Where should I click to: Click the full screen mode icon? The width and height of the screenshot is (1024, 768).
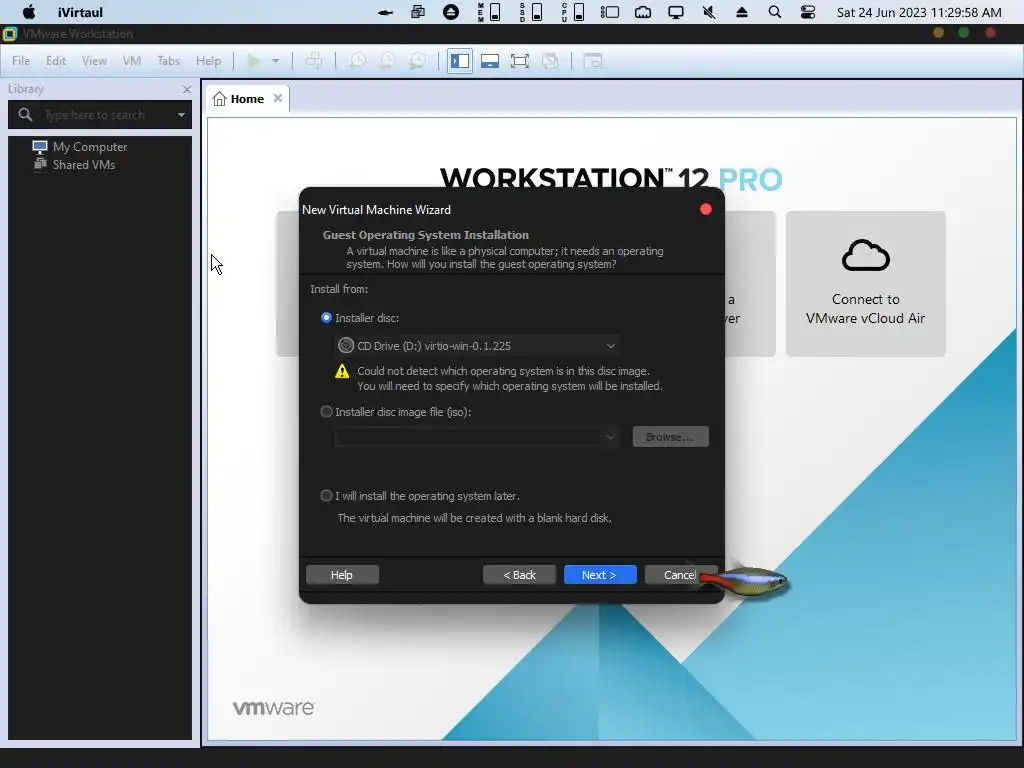520,61
